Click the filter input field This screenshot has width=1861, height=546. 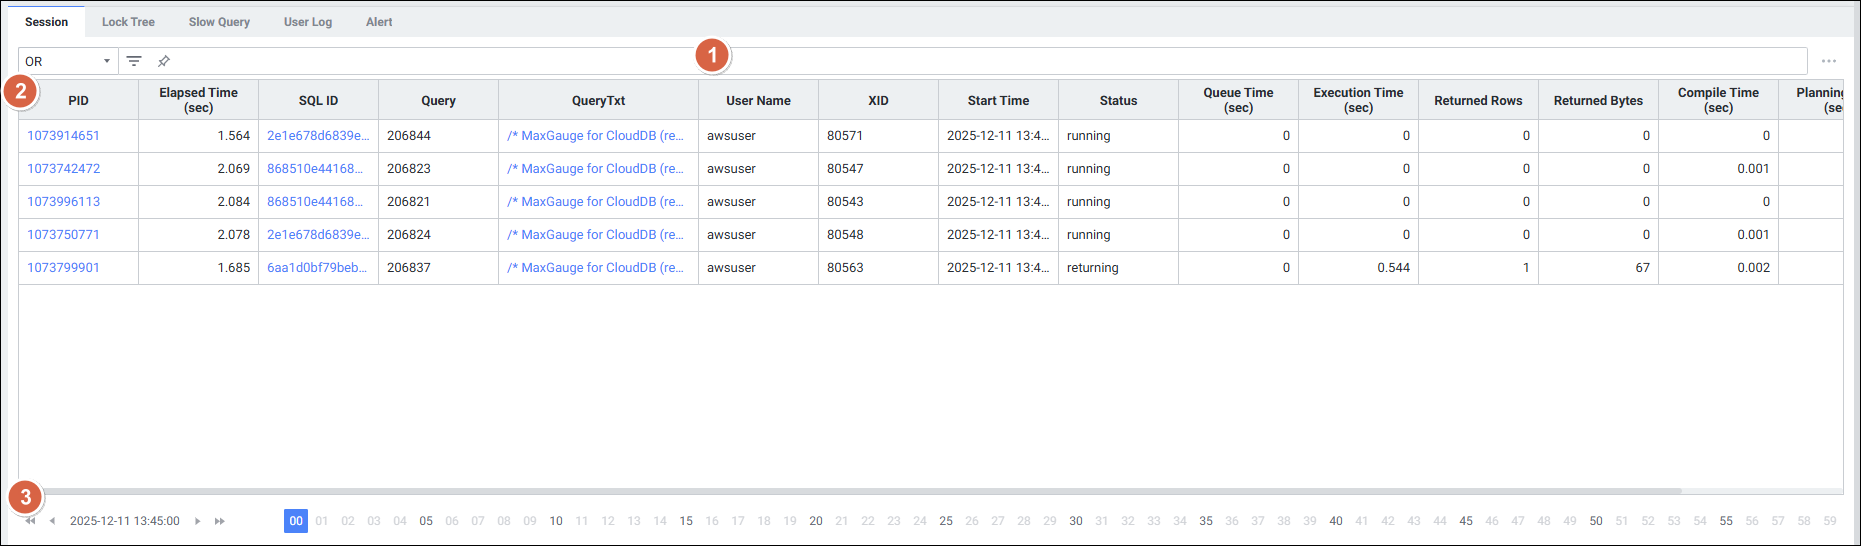click(x=900, y=61)
